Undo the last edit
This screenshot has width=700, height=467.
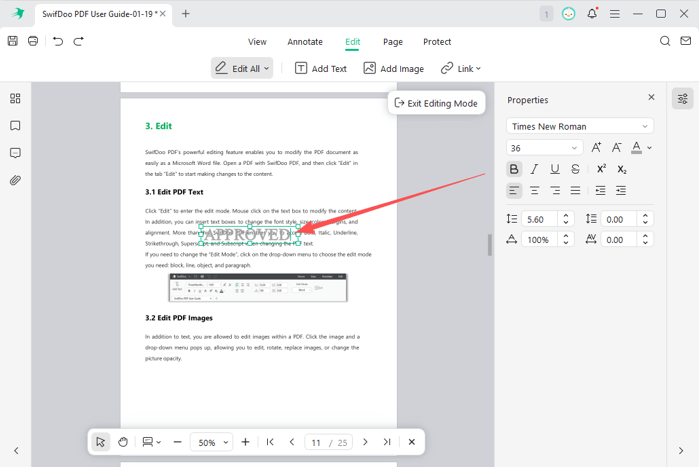[58, 42]
